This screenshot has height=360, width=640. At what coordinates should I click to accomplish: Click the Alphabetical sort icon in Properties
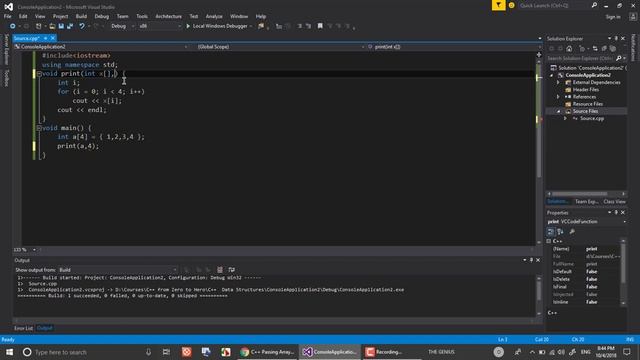pos(560,232)
